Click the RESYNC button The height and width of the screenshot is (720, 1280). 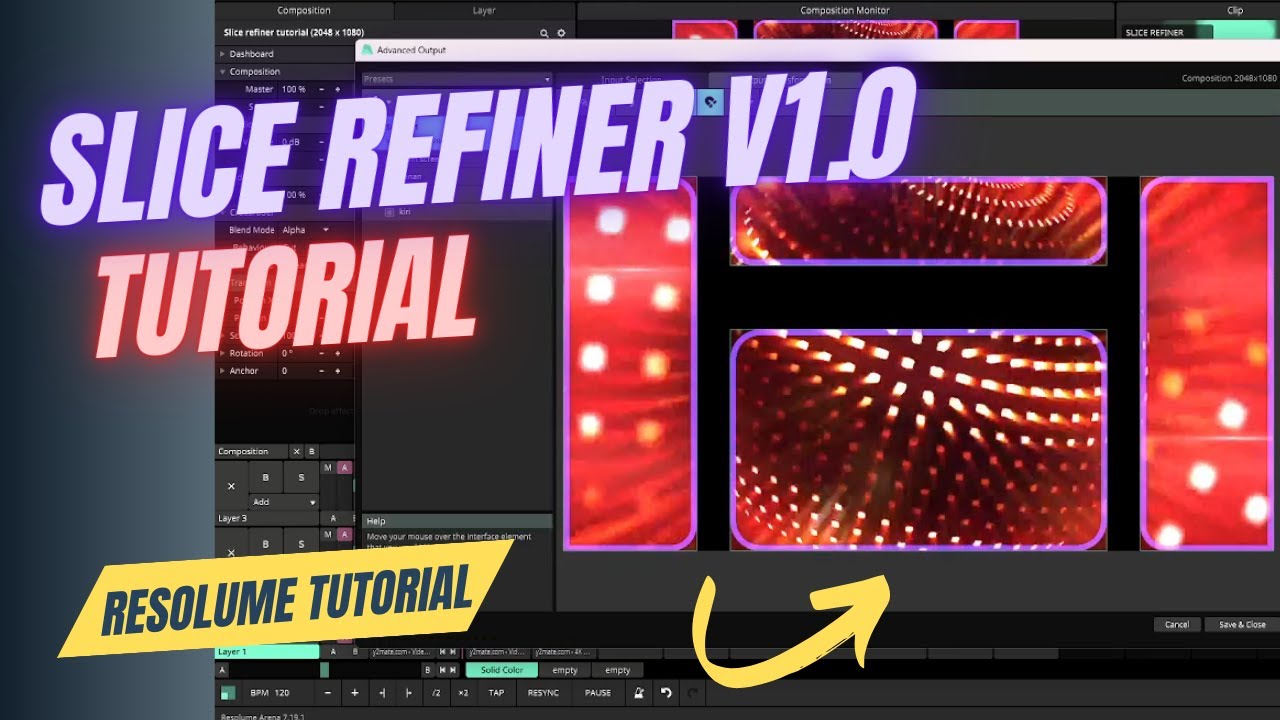[544, 692]
